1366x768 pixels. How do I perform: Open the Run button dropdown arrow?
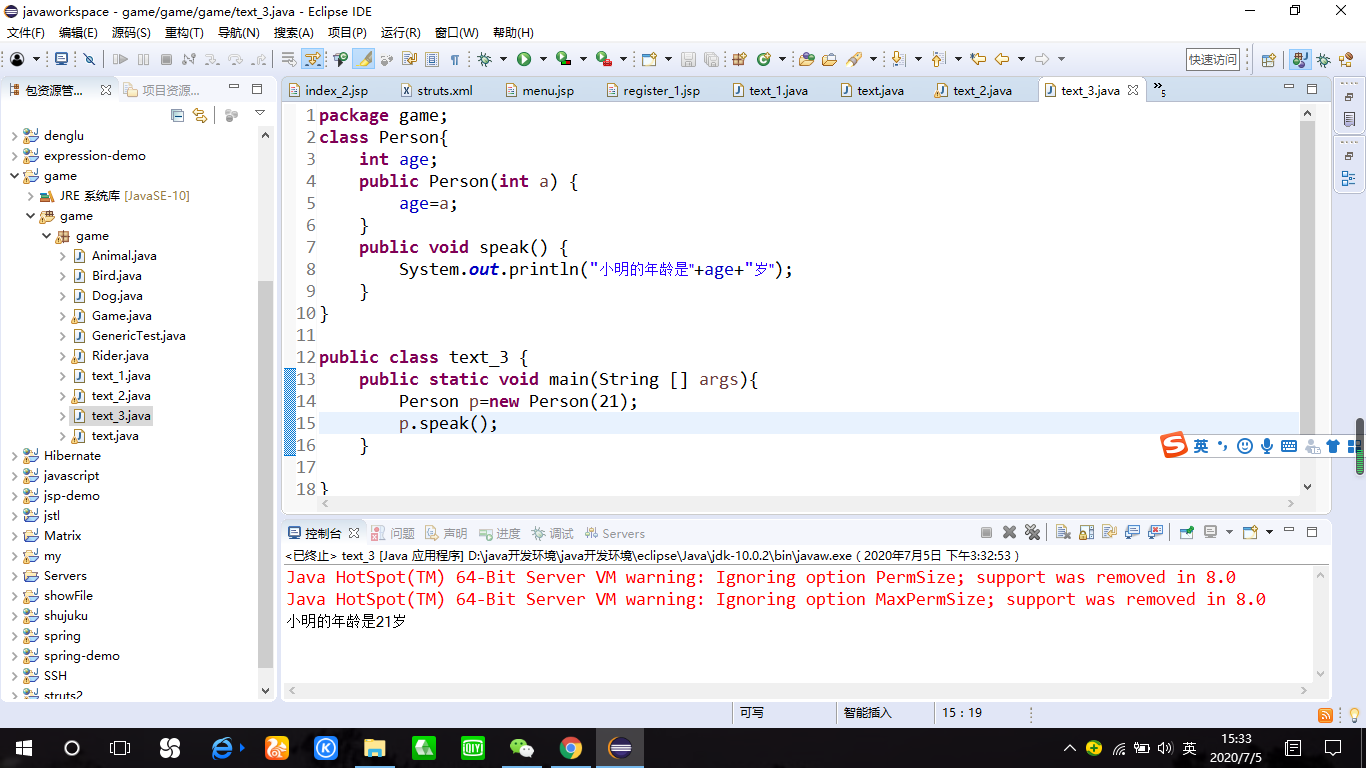click(x=543, y=59)
